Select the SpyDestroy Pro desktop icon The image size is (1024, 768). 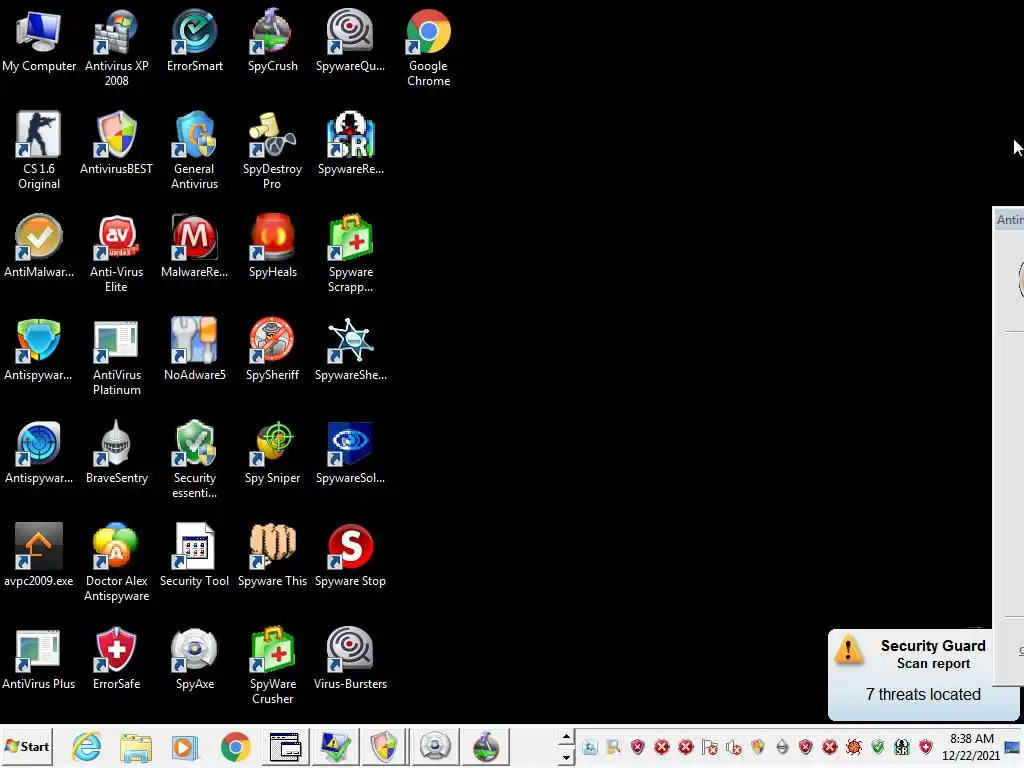pyautogui.click(x=272, y=150)
